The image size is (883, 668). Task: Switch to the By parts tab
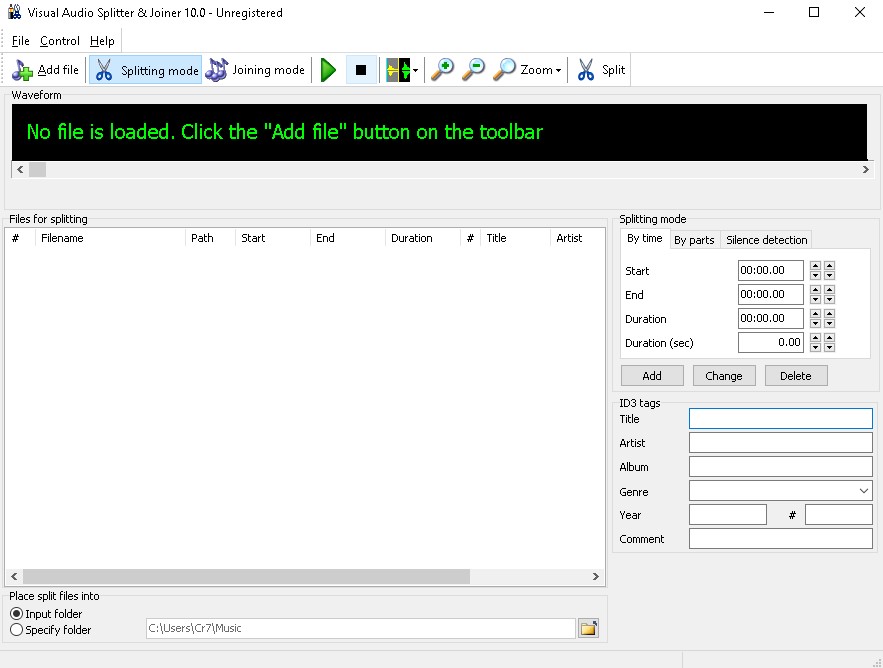tap(694, 240)
